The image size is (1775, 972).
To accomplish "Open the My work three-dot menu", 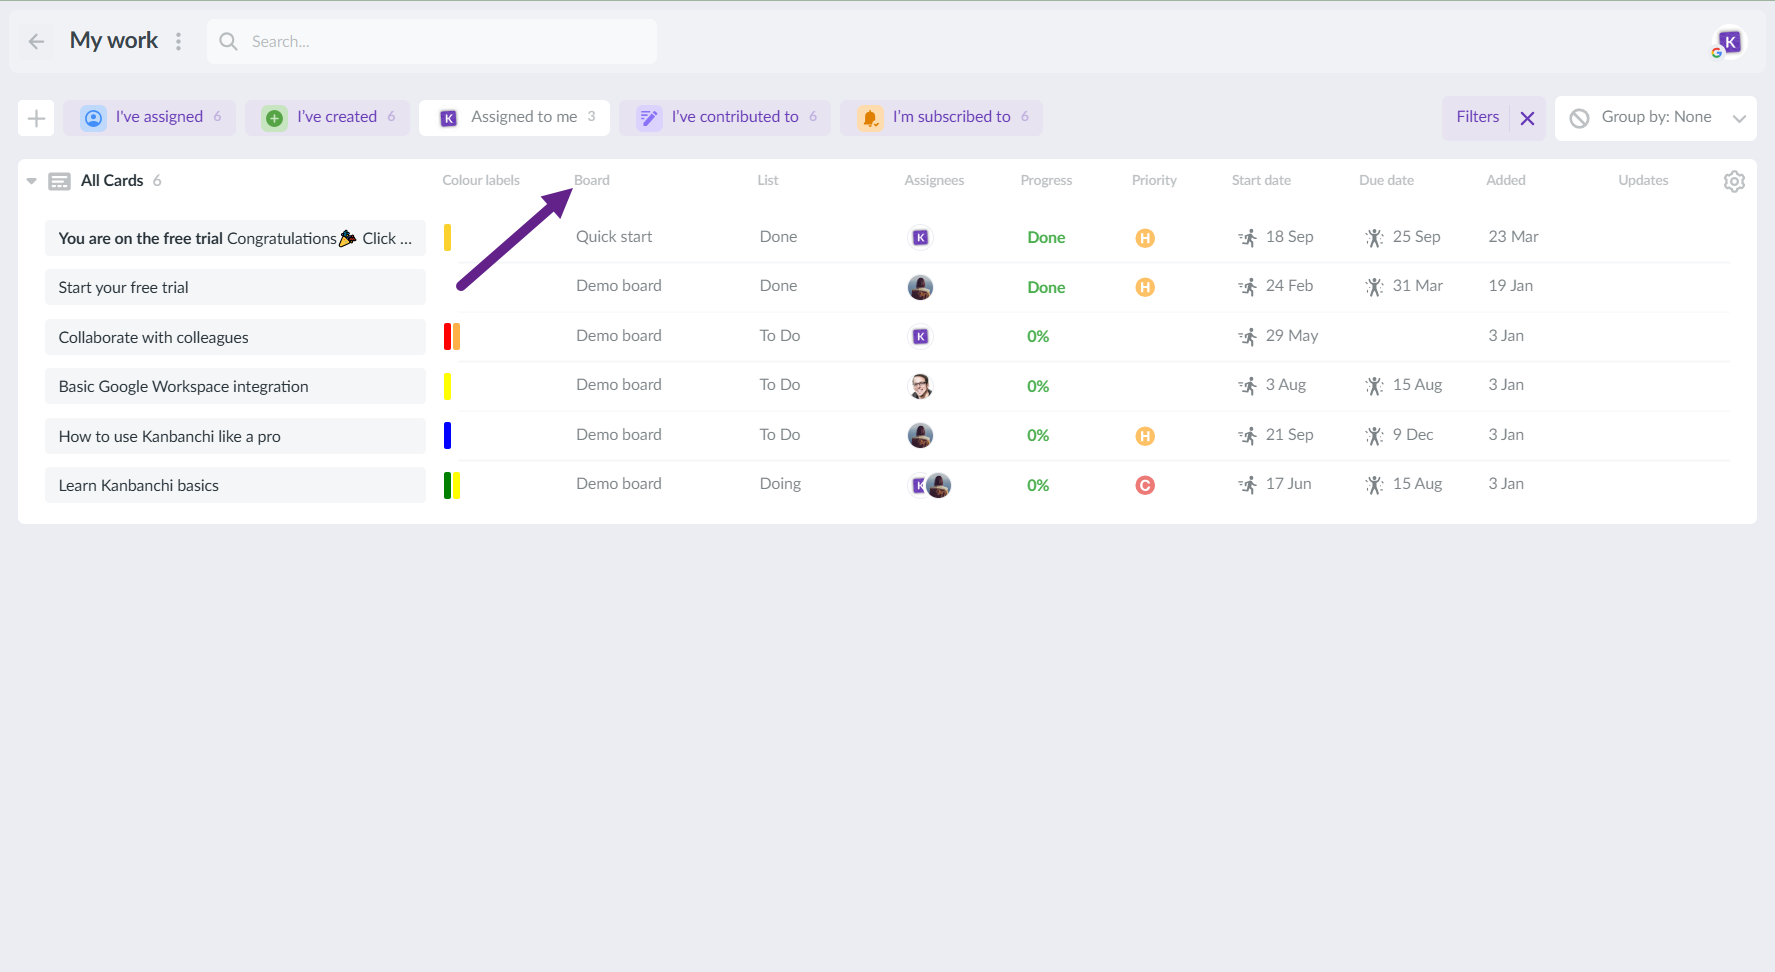I will coord(179,41).
